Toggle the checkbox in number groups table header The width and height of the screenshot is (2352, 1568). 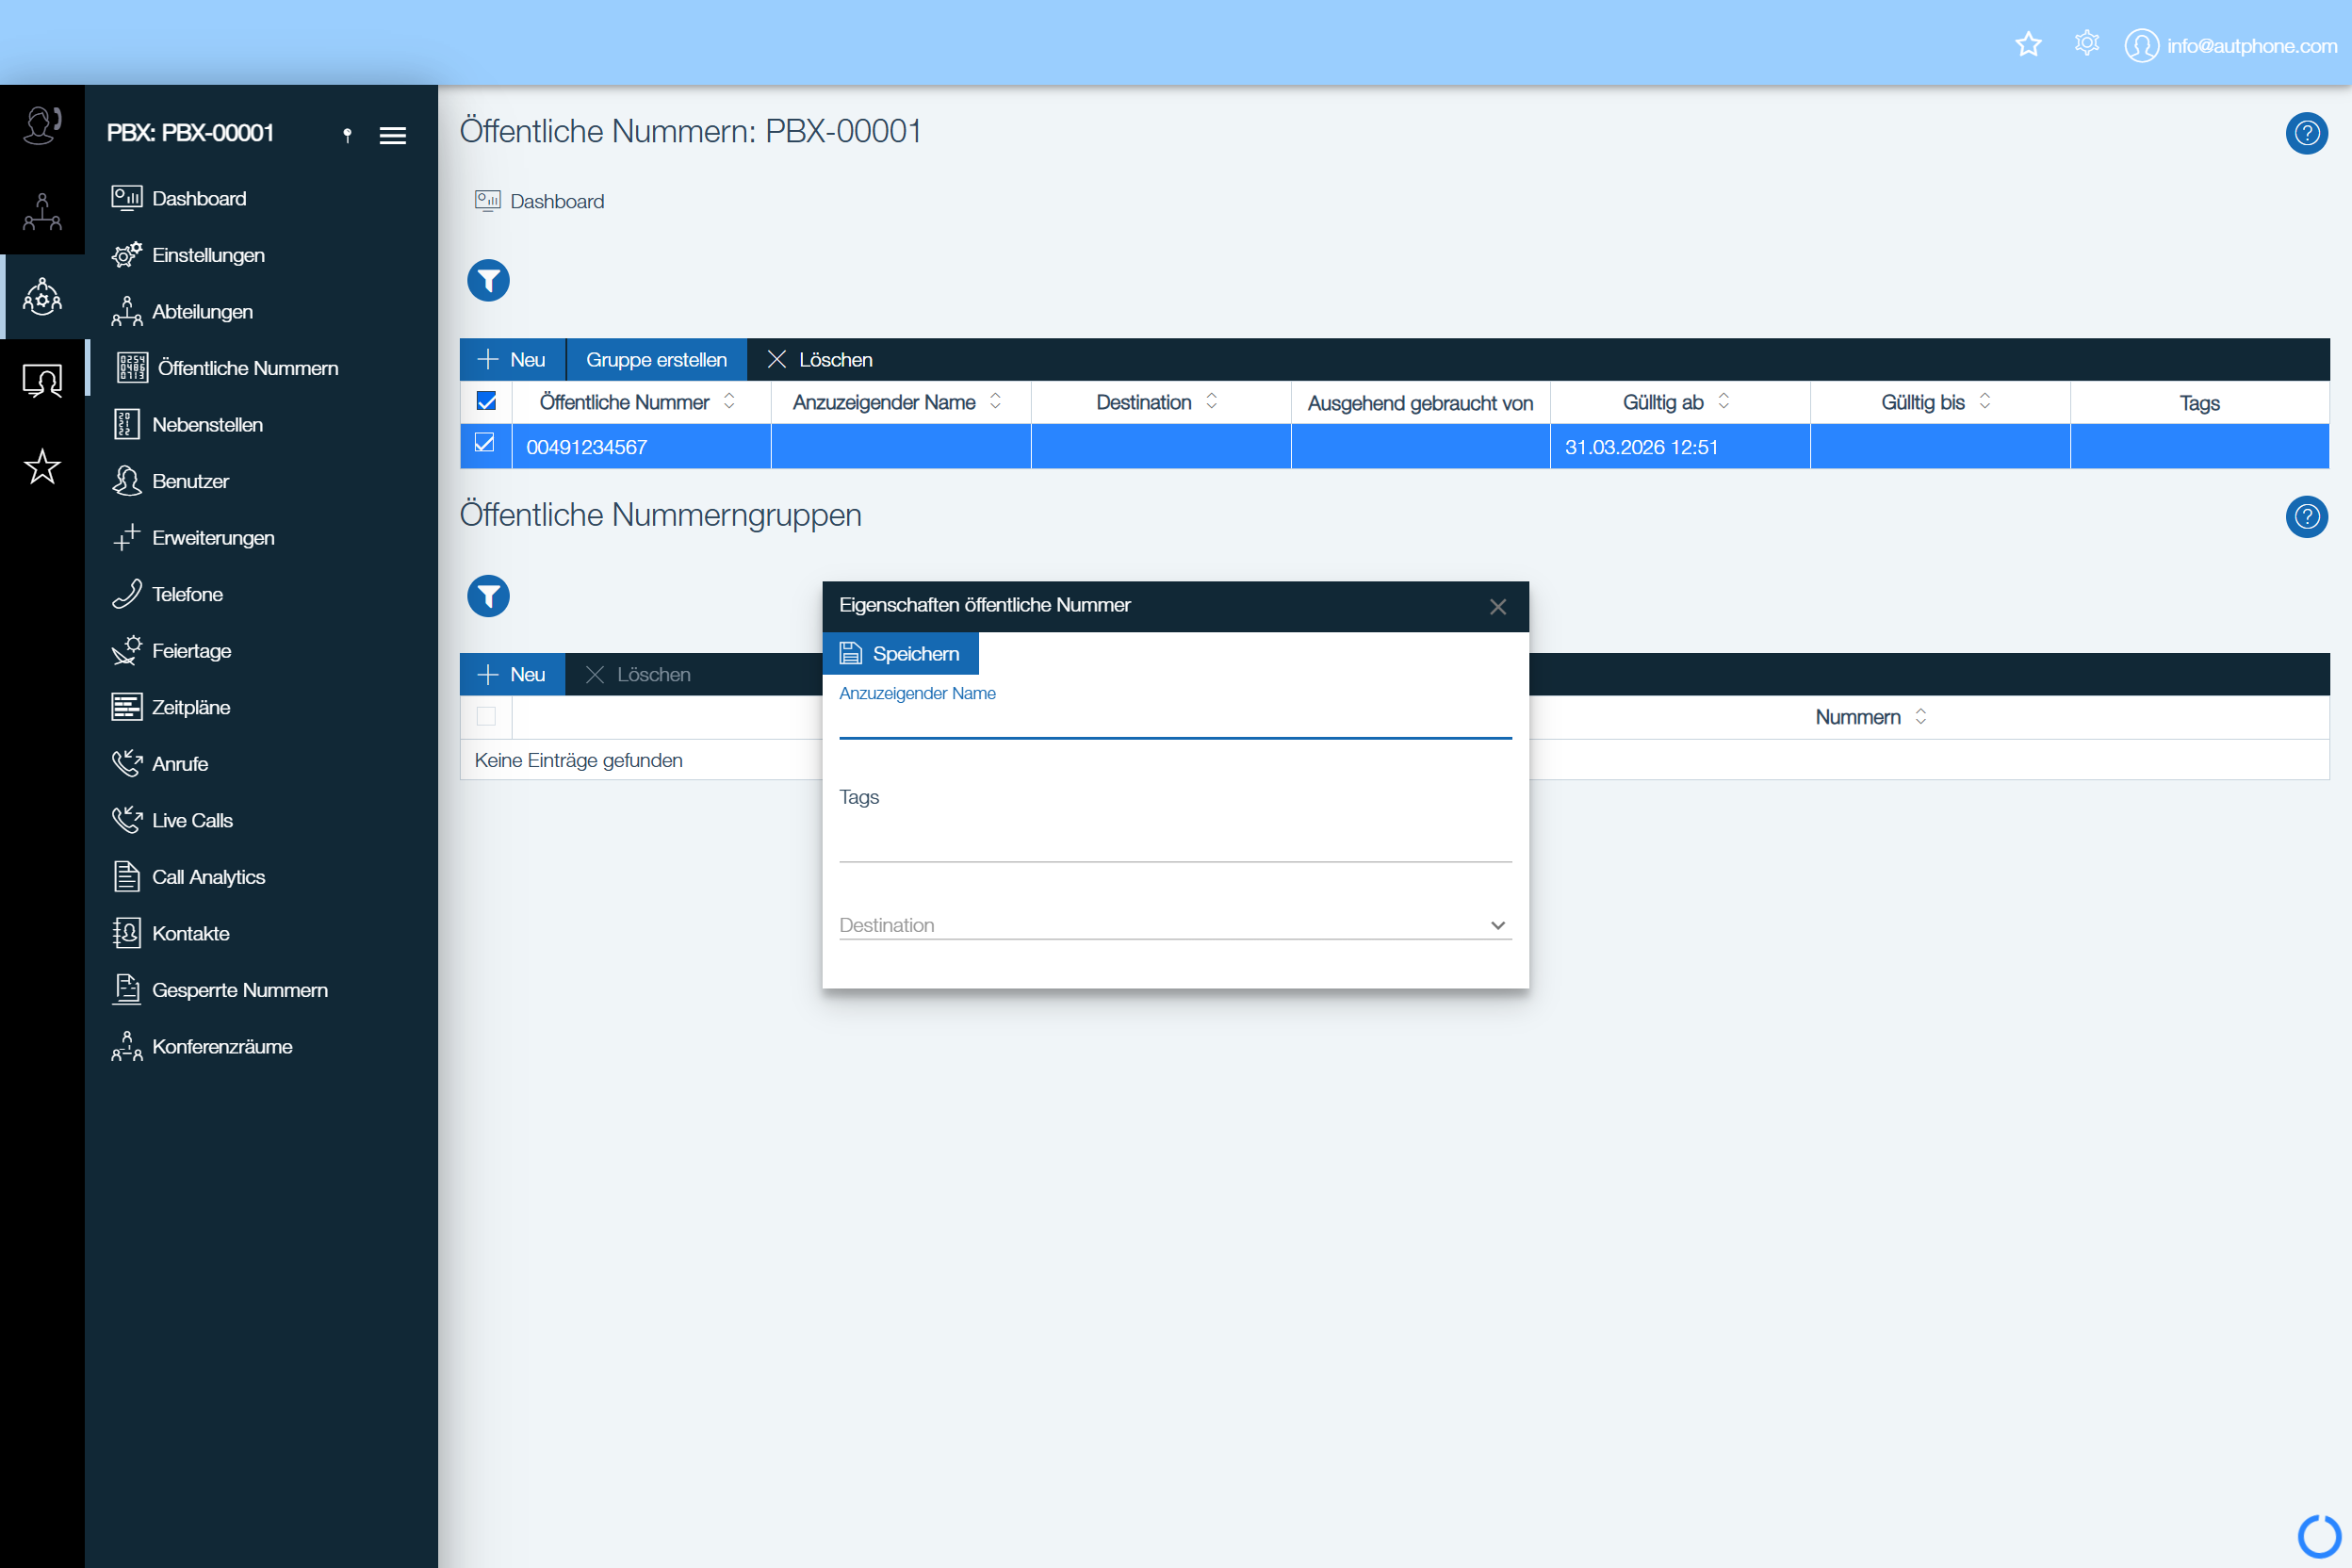pyautogui.click(x=486, y=716)
